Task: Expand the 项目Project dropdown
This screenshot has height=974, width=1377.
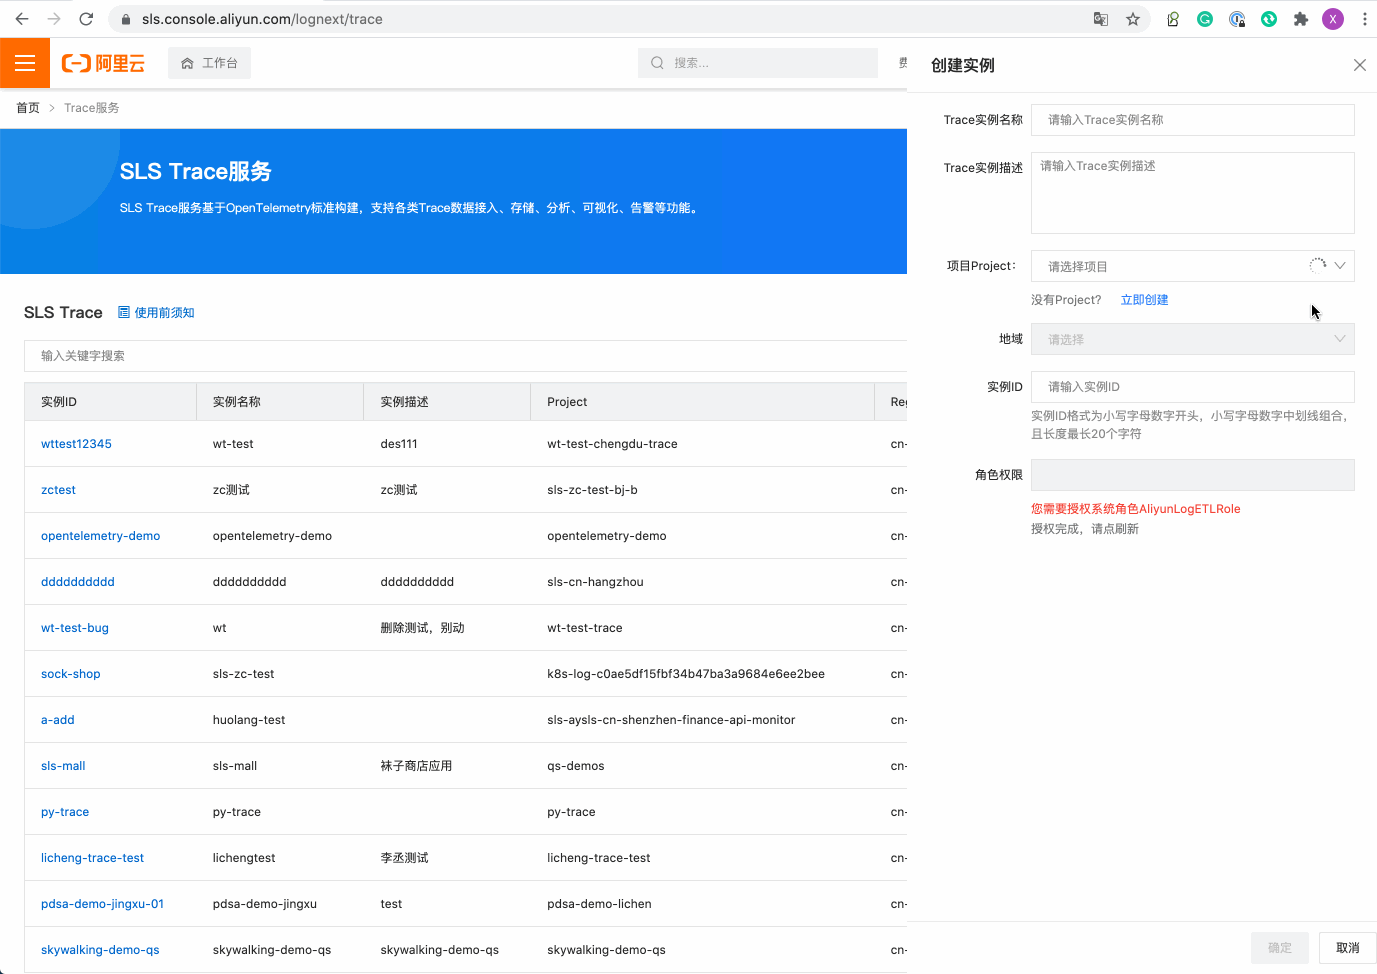Action: [x=1193, y=266]
